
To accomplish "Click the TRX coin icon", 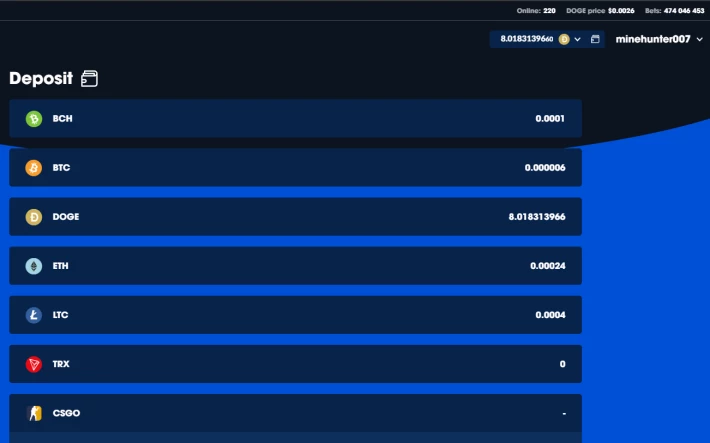I will [34, 364].
